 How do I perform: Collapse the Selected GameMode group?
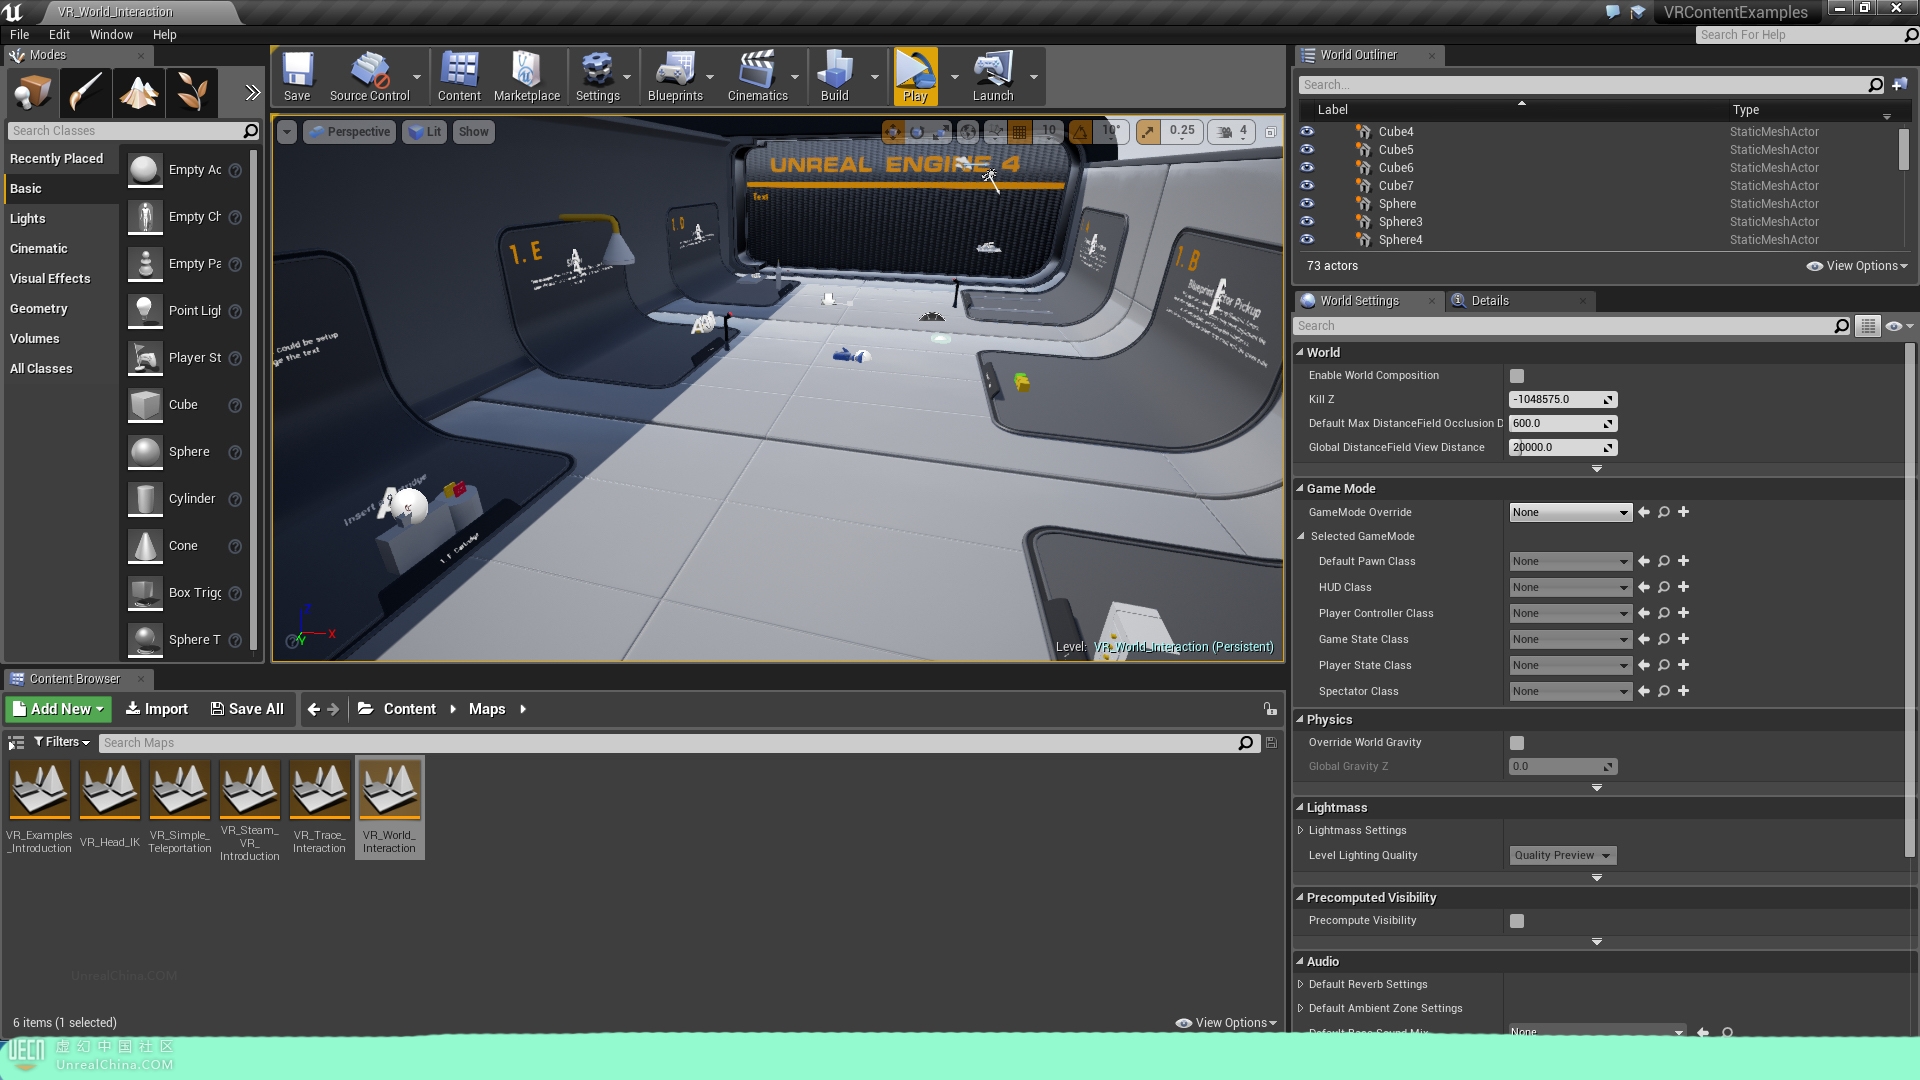click(1301, 536)
